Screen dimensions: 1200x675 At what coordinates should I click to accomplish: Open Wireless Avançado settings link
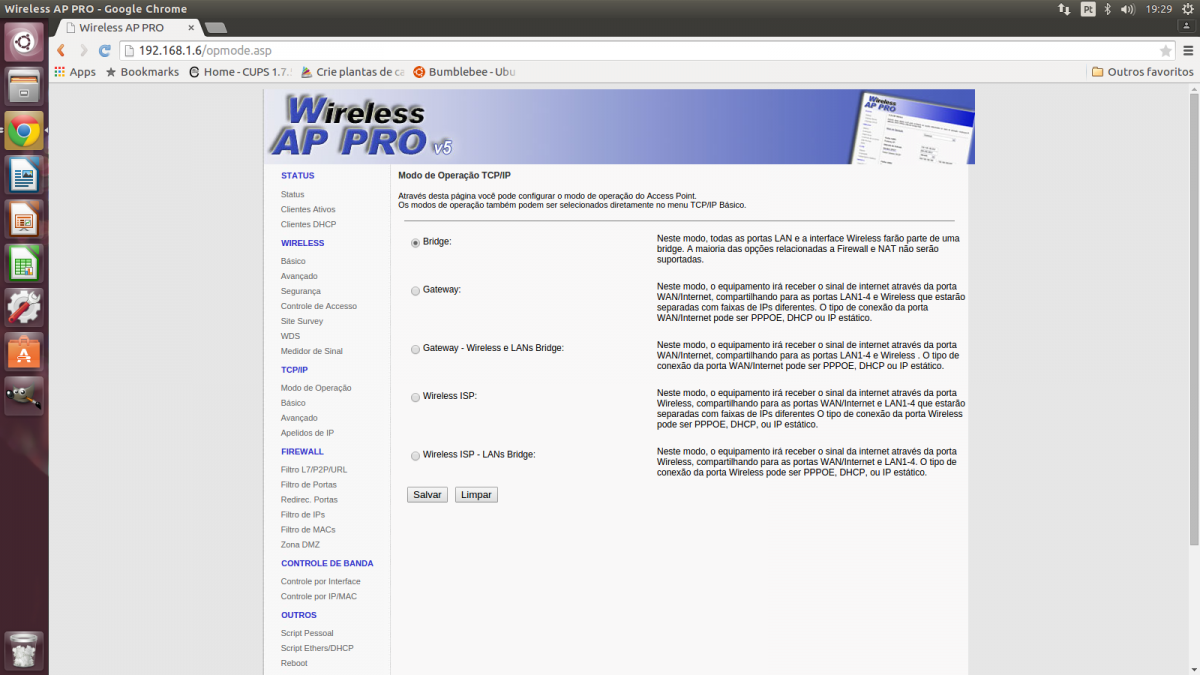pos(299,276)
